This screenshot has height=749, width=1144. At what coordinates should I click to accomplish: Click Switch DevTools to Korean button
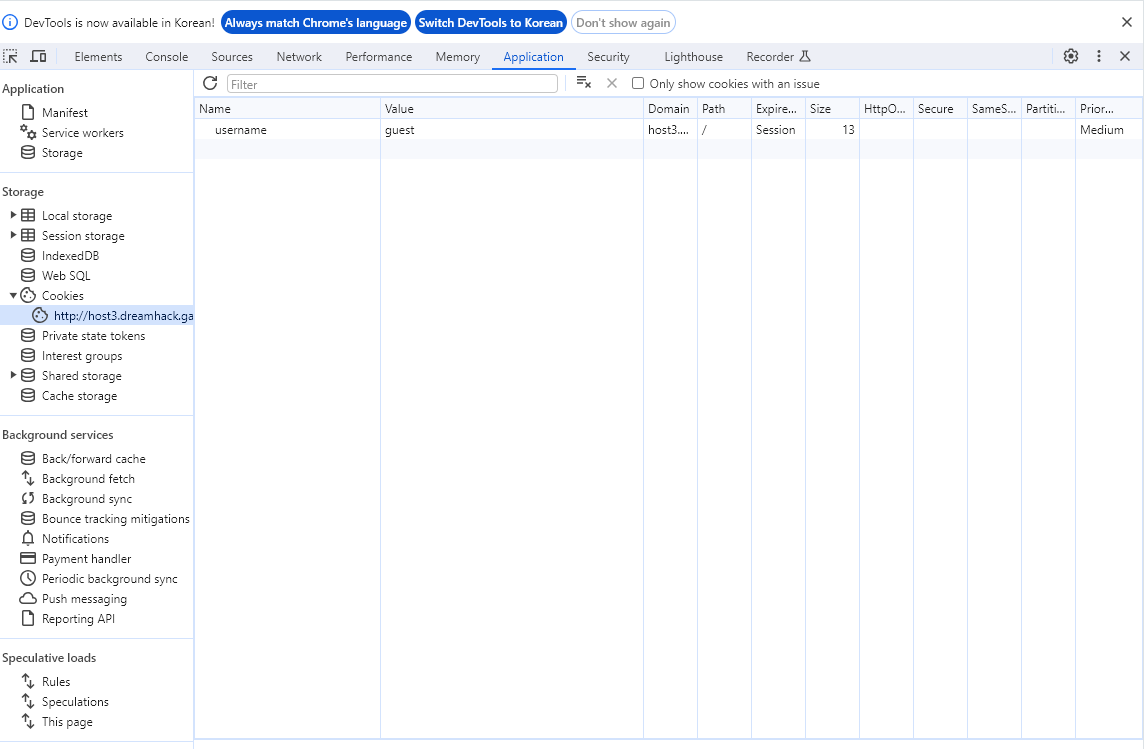click(x=491, y=23)
